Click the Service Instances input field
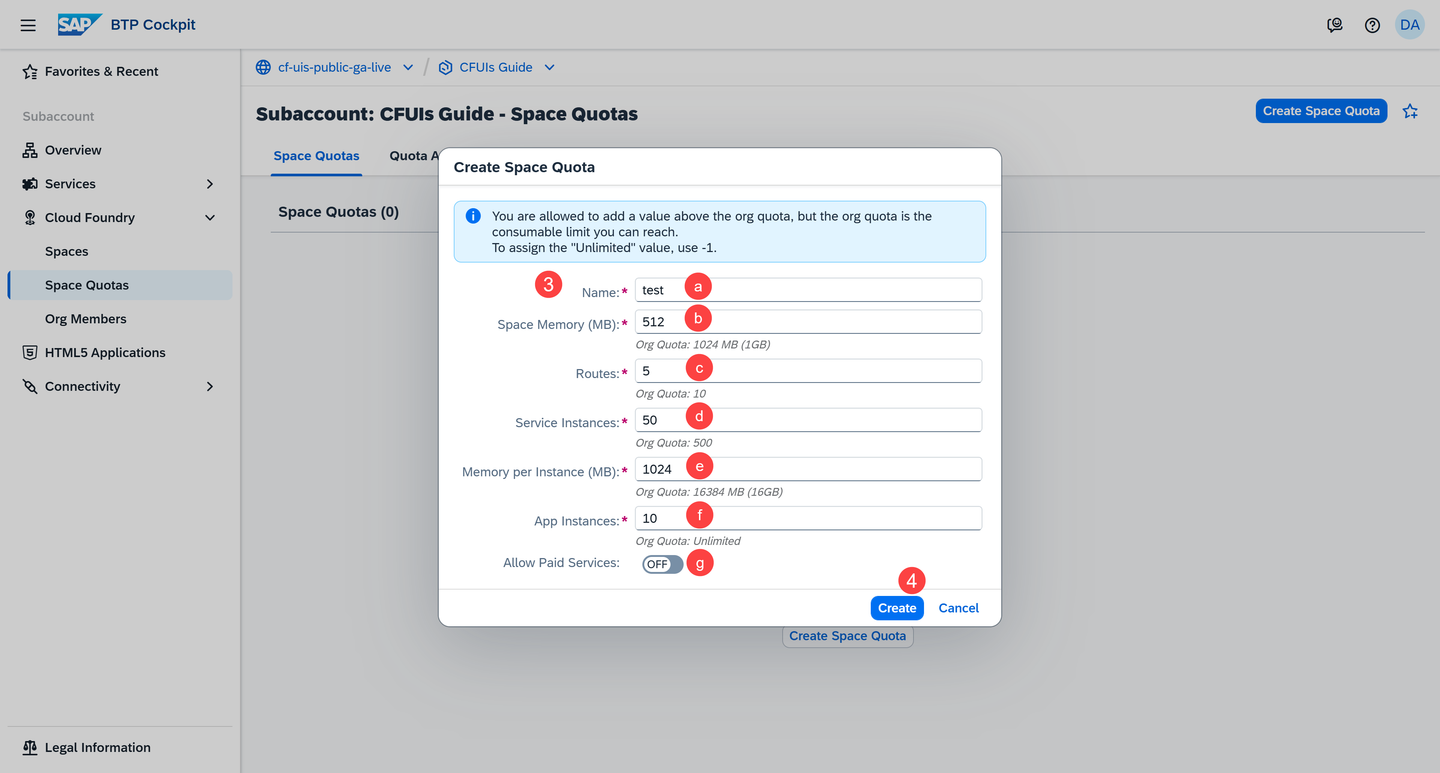This screenshot has width=1440, height=773. (808, 420)
